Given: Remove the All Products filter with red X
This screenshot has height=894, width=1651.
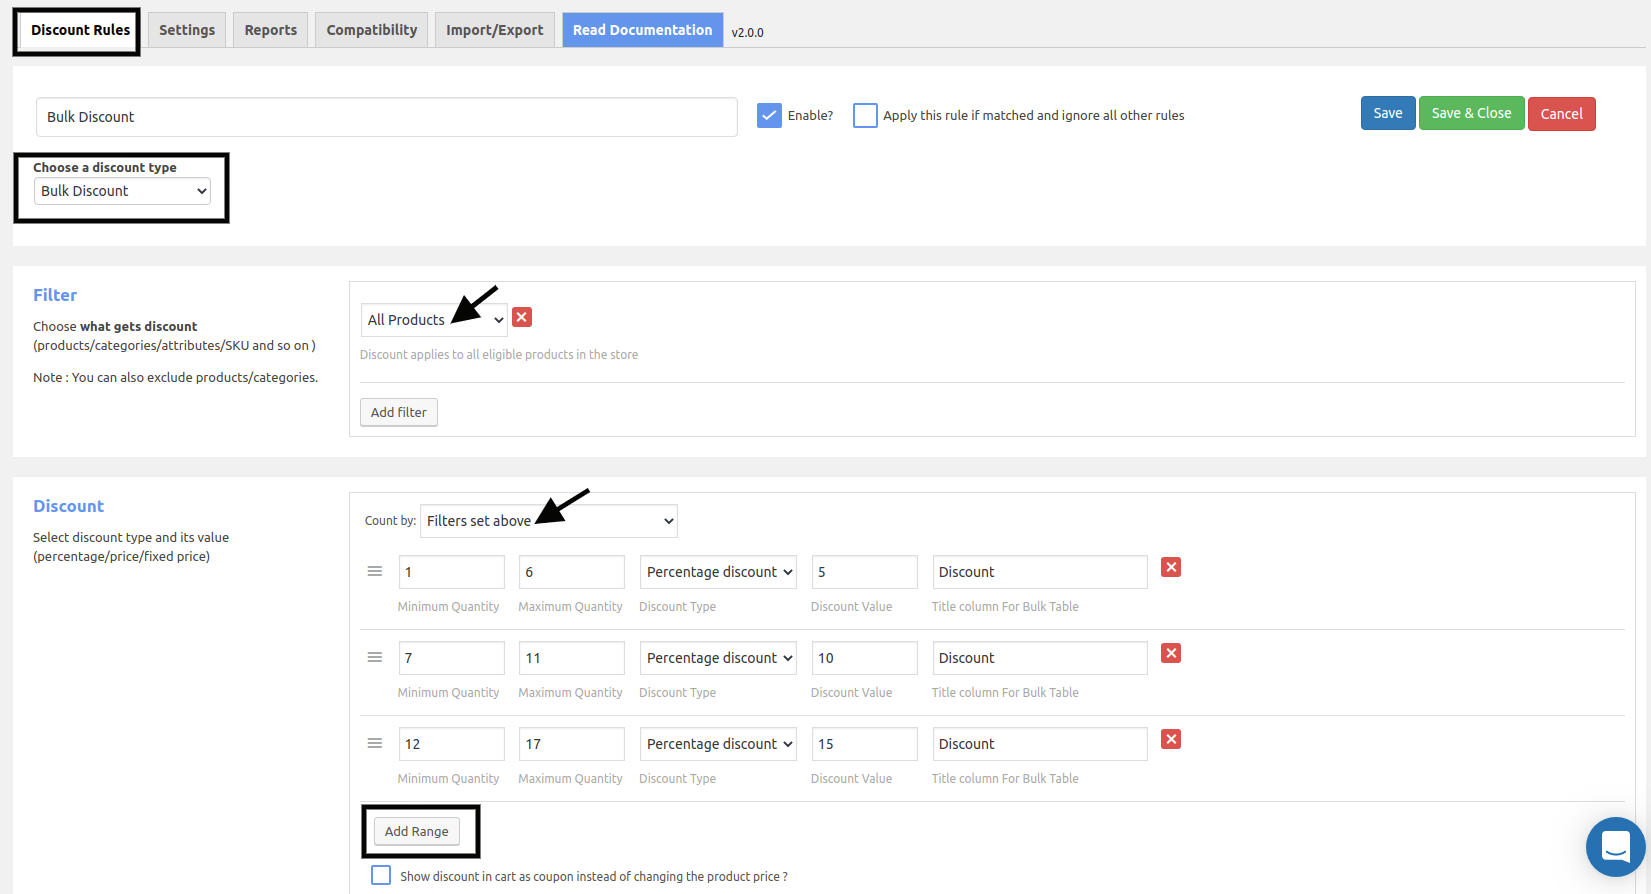Looking at the screenshot, I should coord(522,317).
